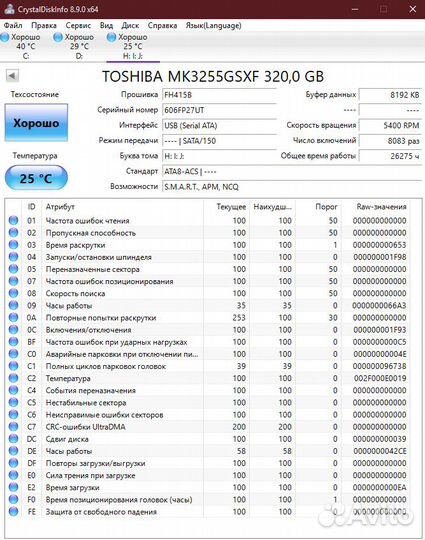
Task: Select row CRC-ошибки UltraDMA
Action: click(208, 427)
